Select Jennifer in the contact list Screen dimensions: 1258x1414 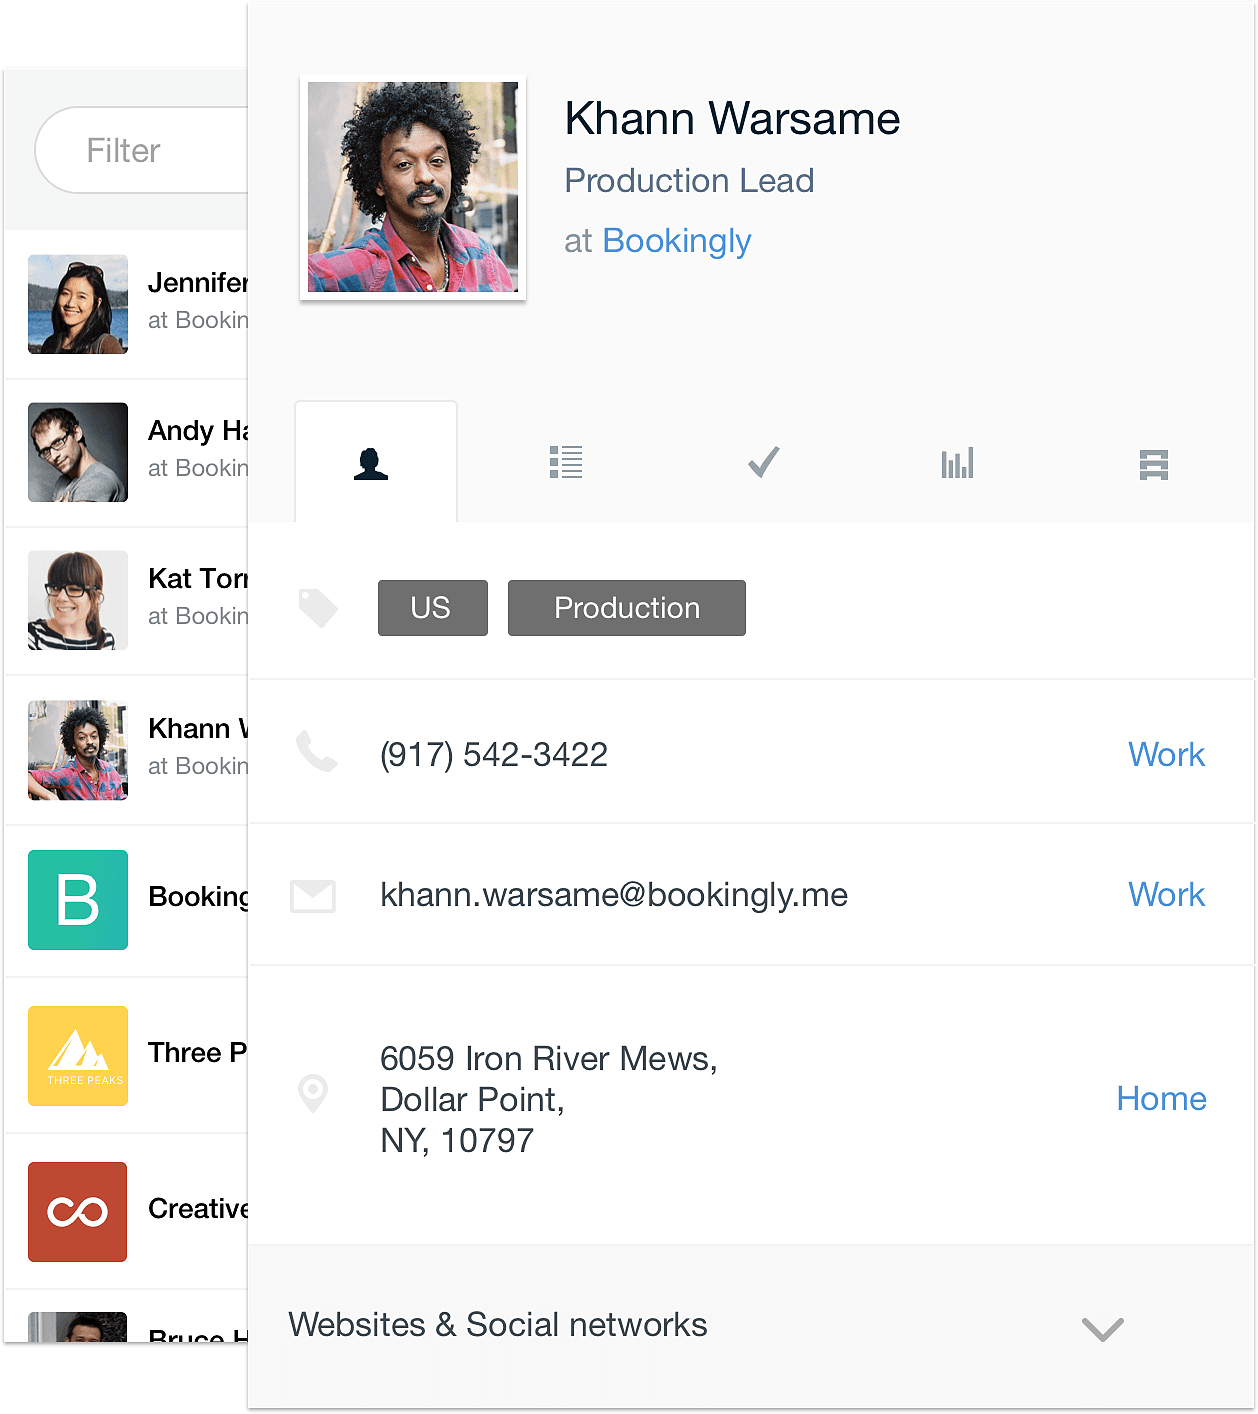[127, 304]
